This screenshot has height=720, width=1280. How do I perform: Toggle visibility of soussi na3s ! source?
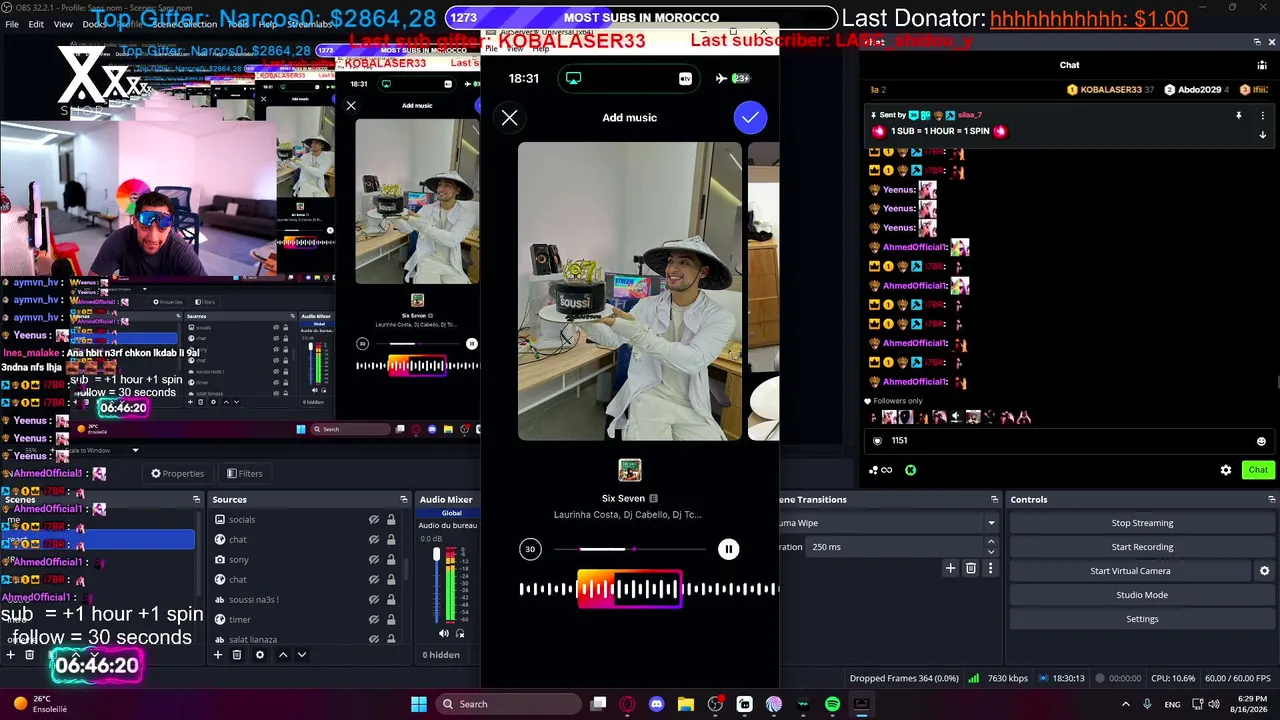tap(374, 600)
